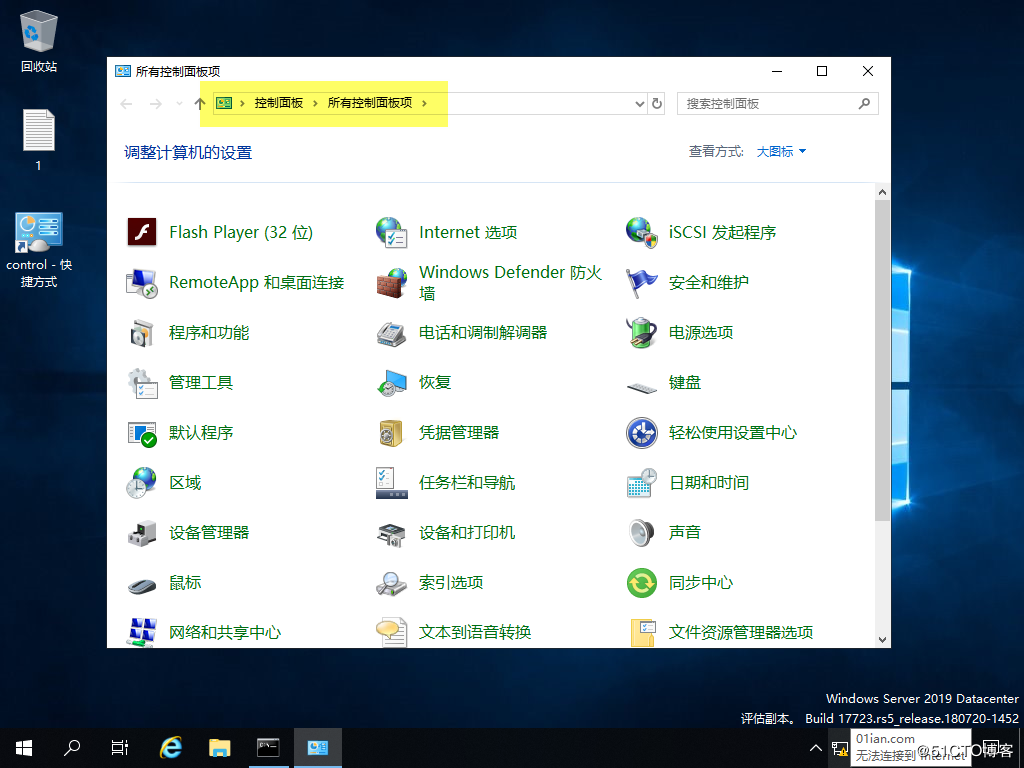This screenshot has height=768, width=1024.
Task: Open 电源选项 battery icon
Action: (641, 332)
